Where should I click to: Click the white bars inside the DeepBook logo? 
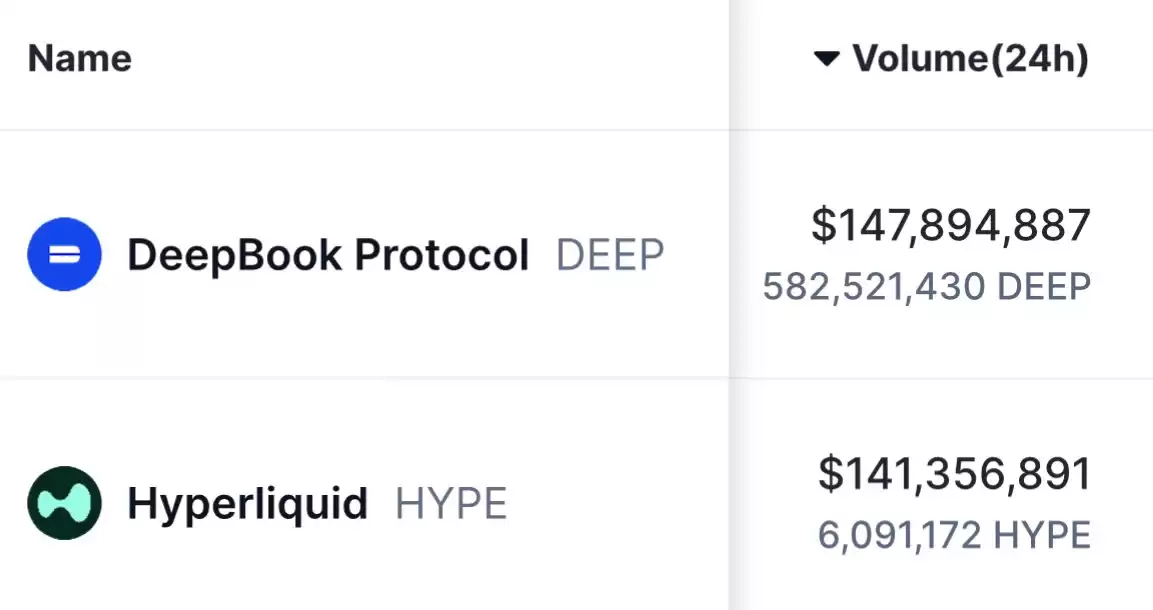65,255
